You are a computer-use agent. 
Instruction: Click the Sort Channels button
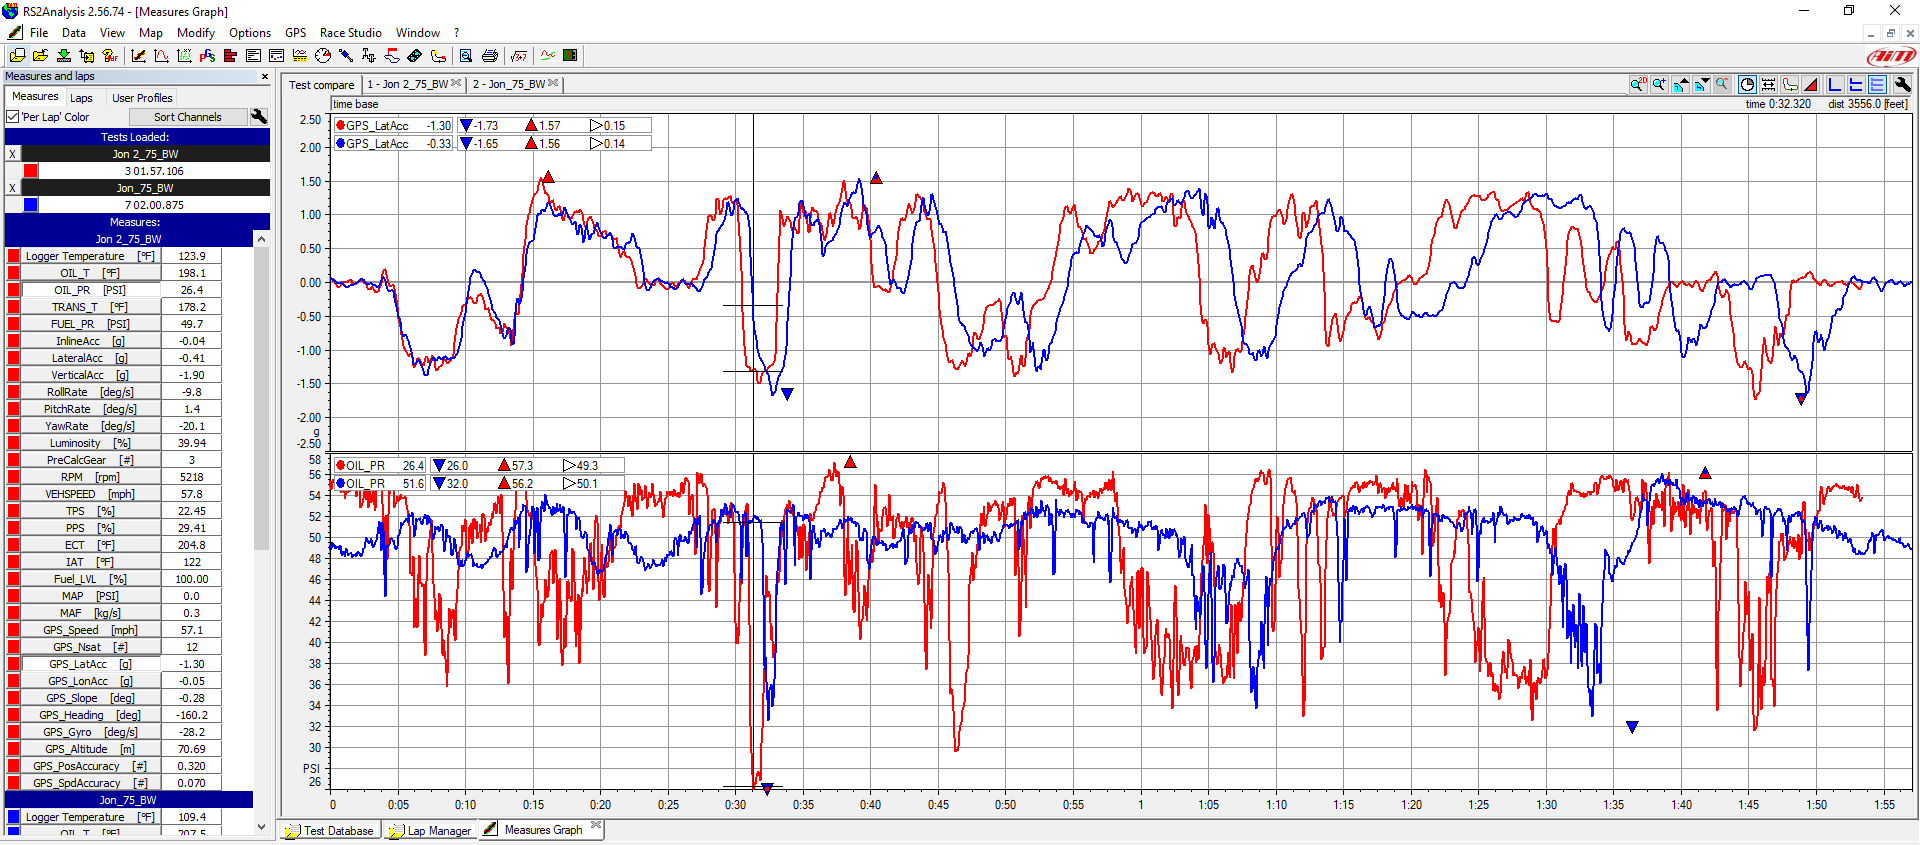point(188,117)
